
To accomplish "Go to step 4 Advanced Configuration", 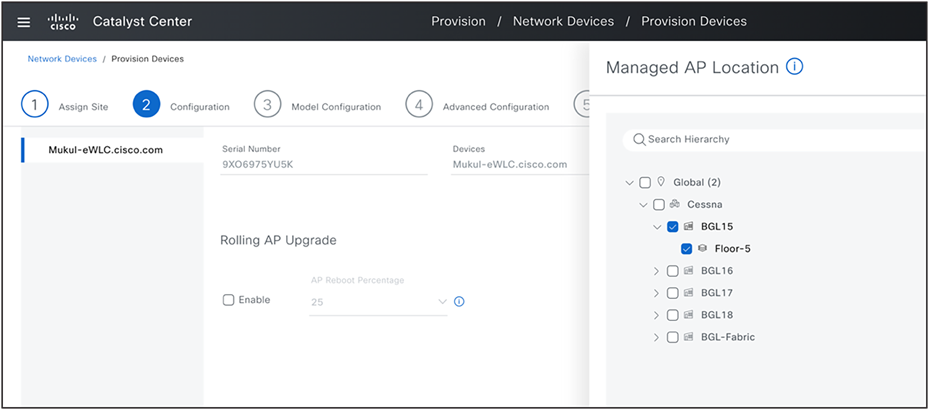I will coord(478,105).
